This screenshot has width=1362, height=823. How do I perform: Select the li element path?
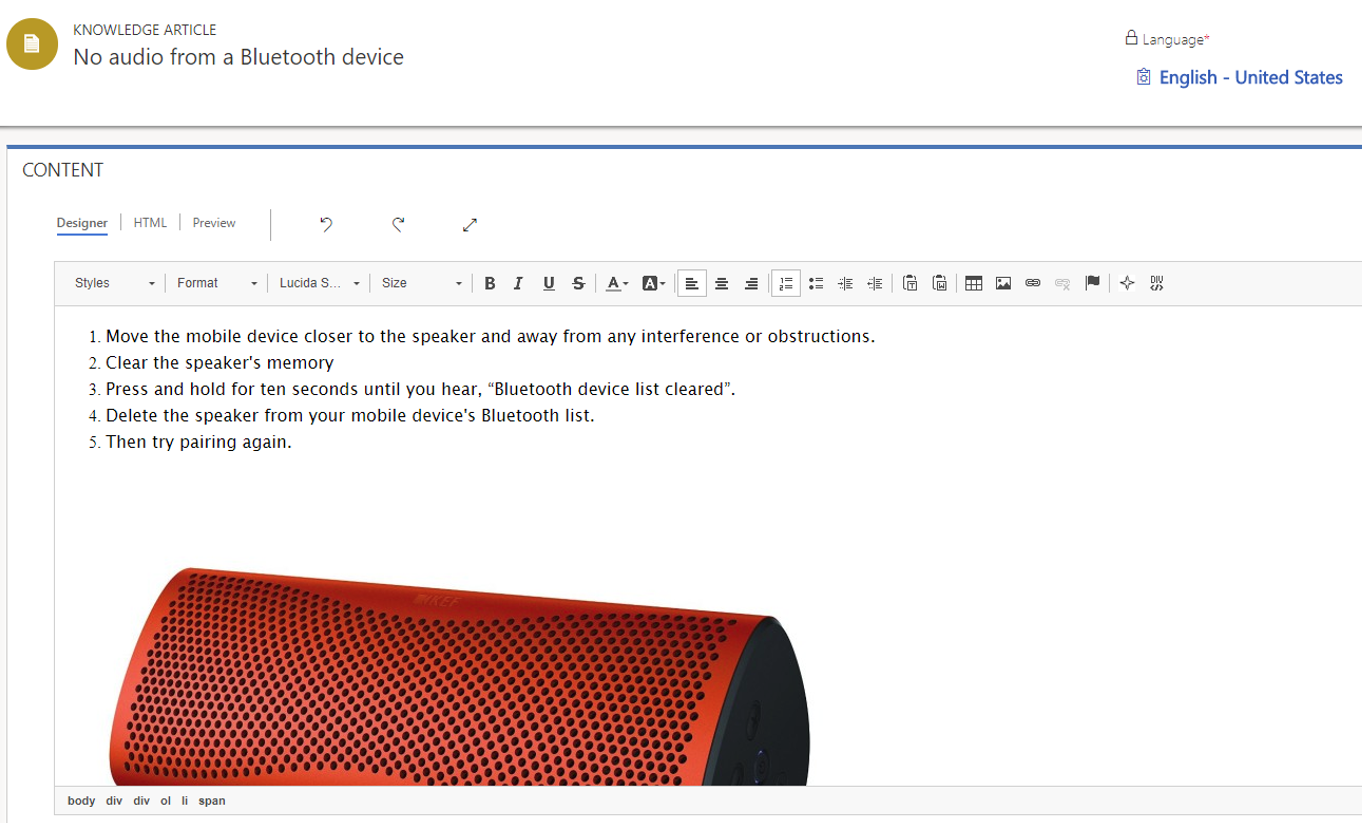pyautogui.click(x=185, y=801)
